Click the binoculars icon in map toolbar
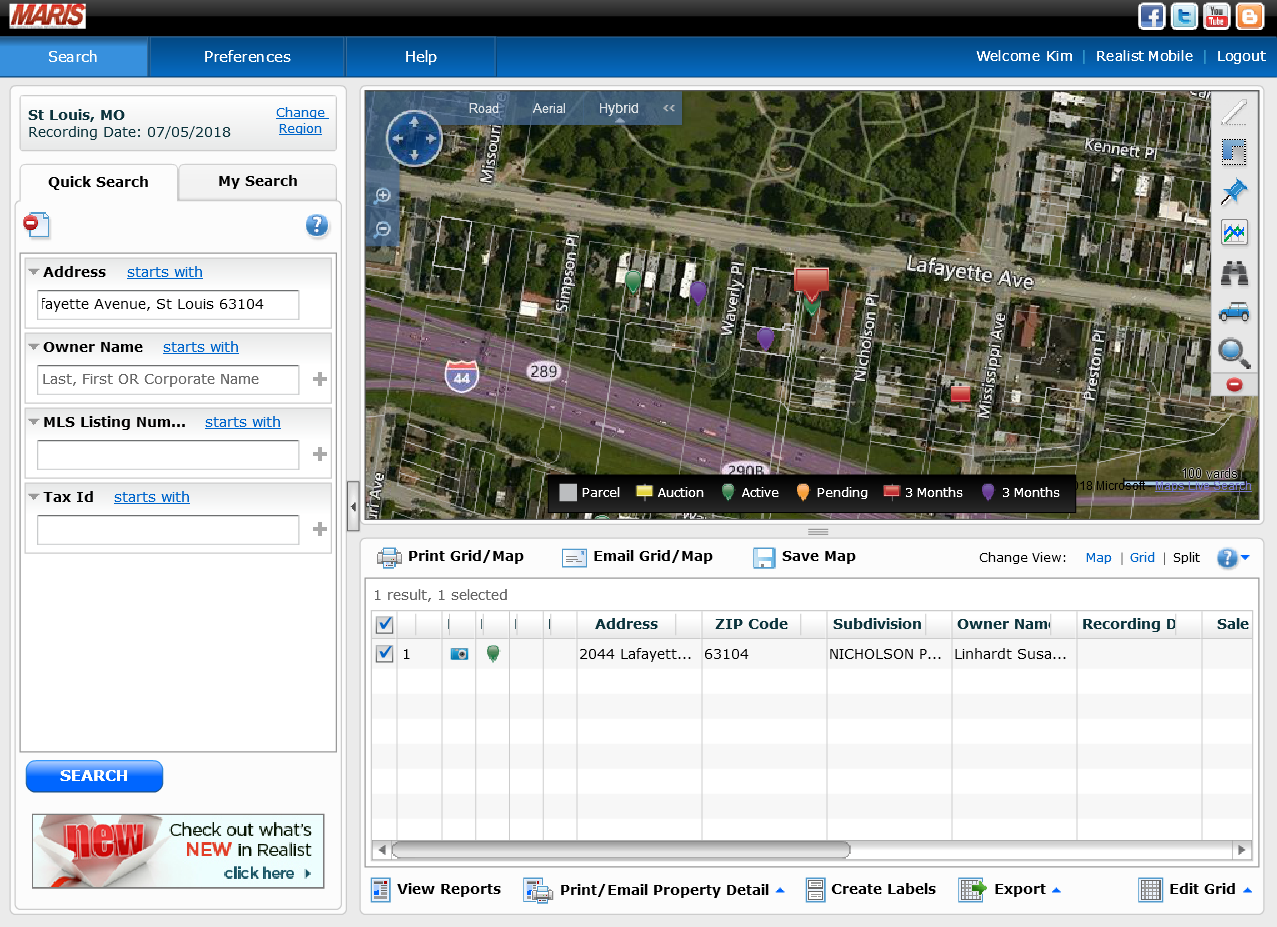1277x927 pixels. pos(1234,273)
